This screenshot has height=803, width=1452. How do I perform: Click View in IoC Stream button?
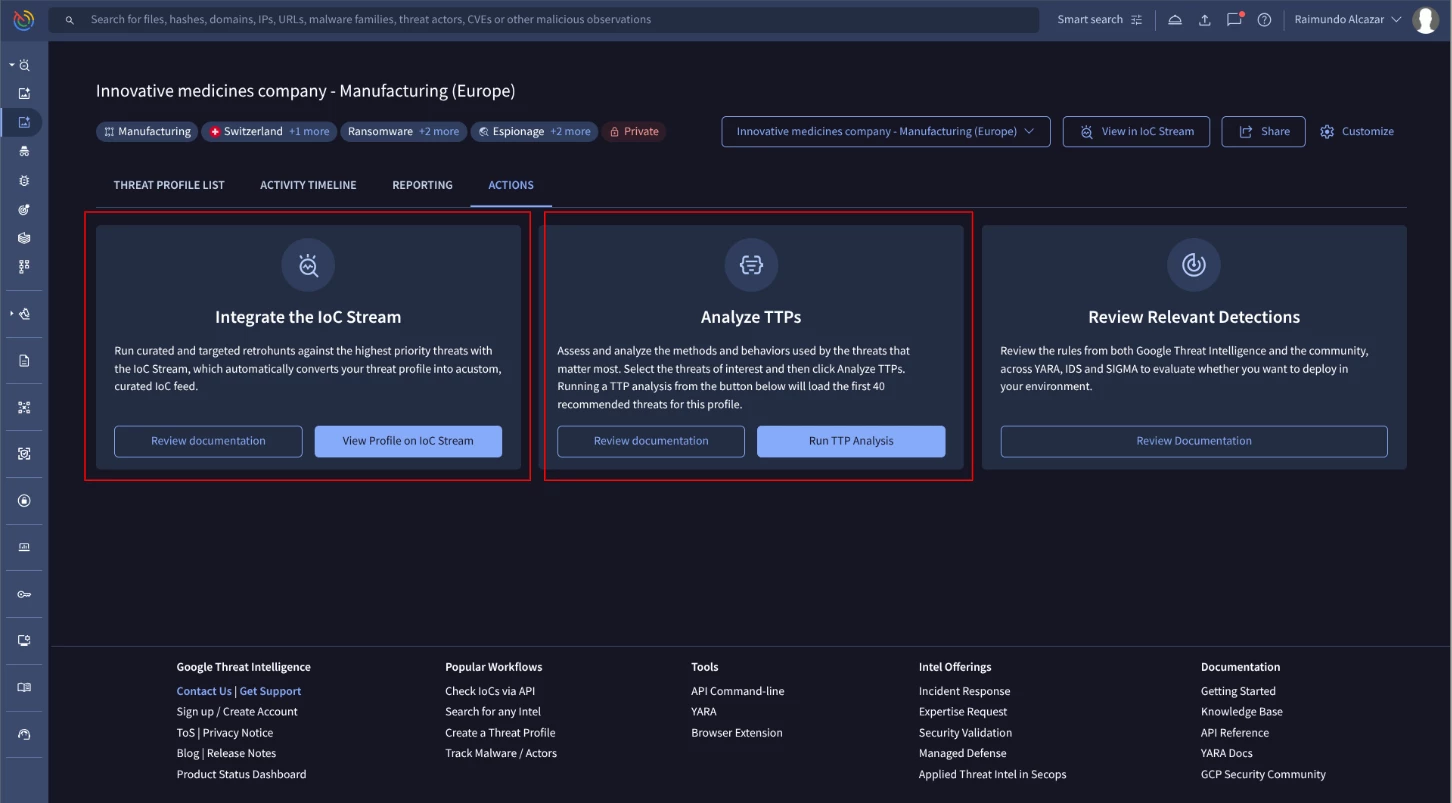tap(1136, 131)
